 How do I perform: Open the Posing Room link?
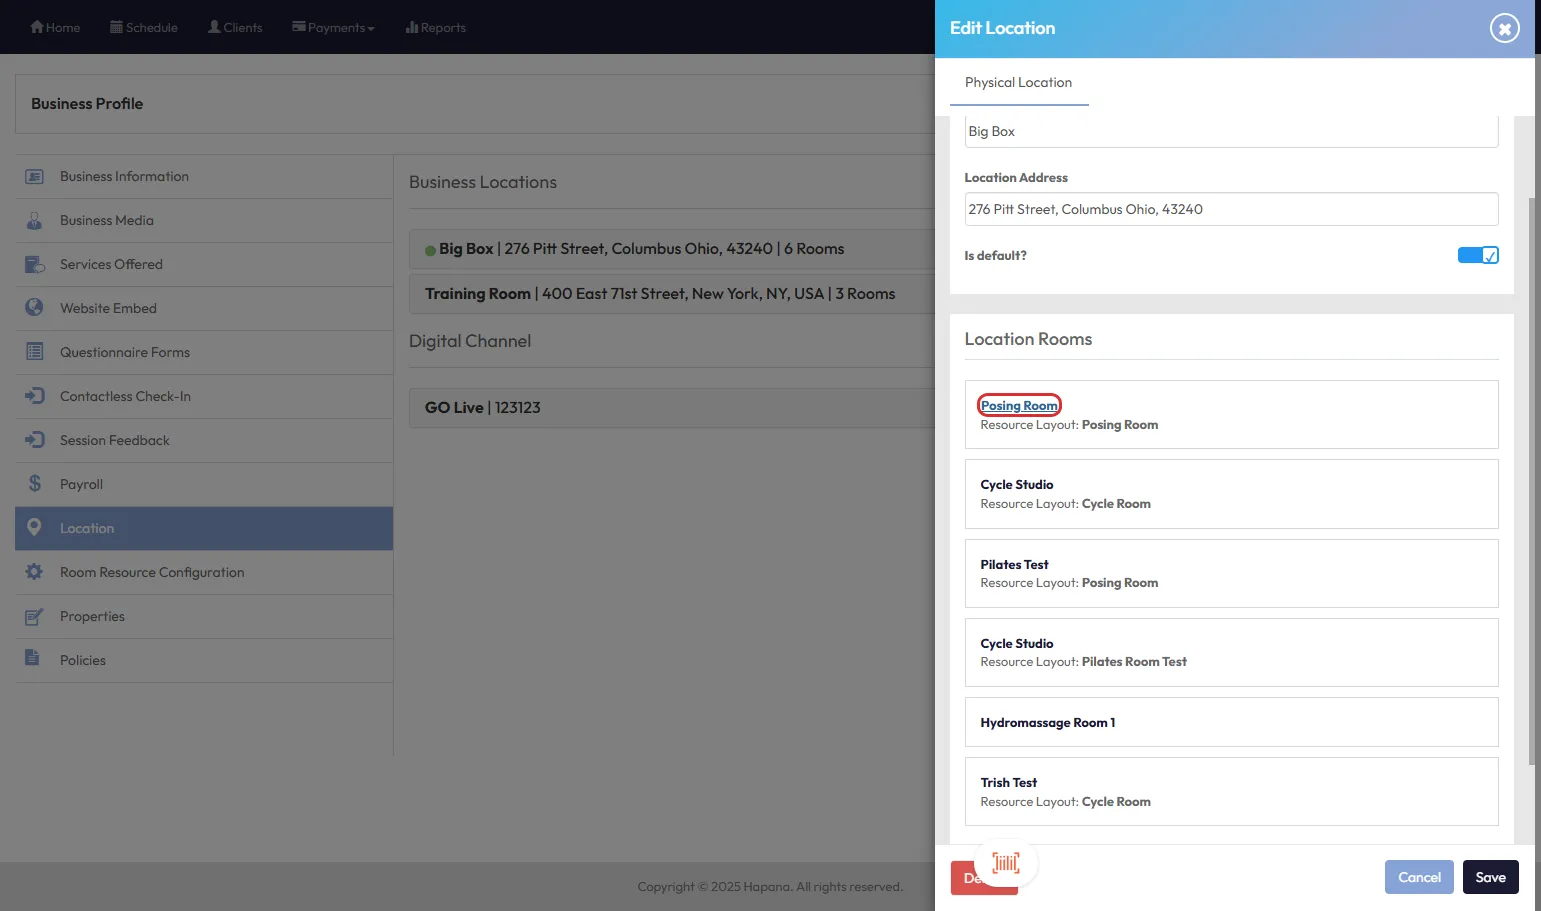[x=1019, y=405]
